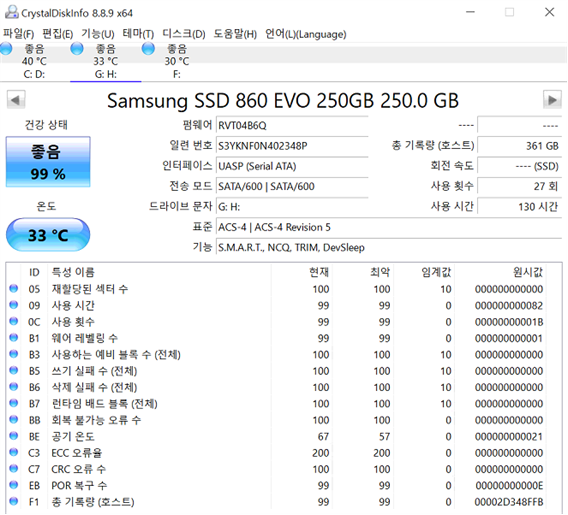This screenshot has width=568, height=515.
Task: Click the Samsung SSD 860 EVO 250GB title
Action: point(283,100)
